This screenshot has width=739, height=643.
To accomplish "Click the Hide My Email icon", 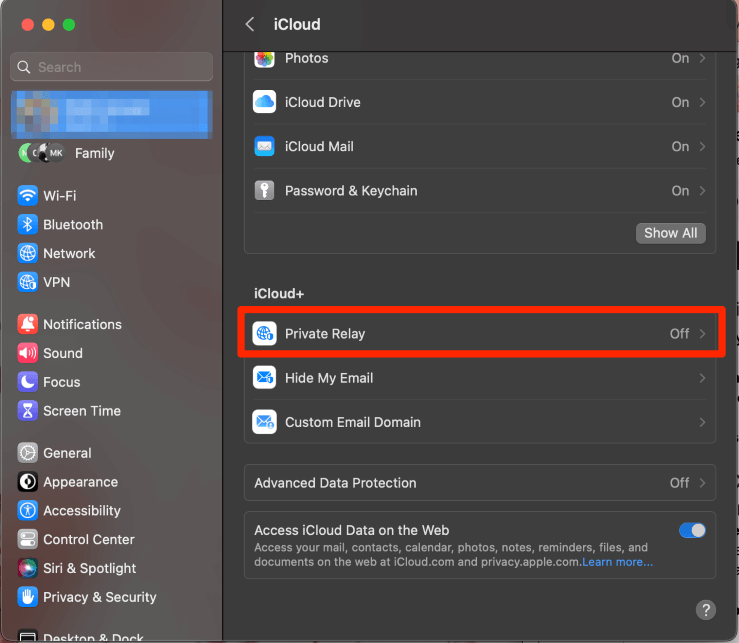I will [264, 378].
